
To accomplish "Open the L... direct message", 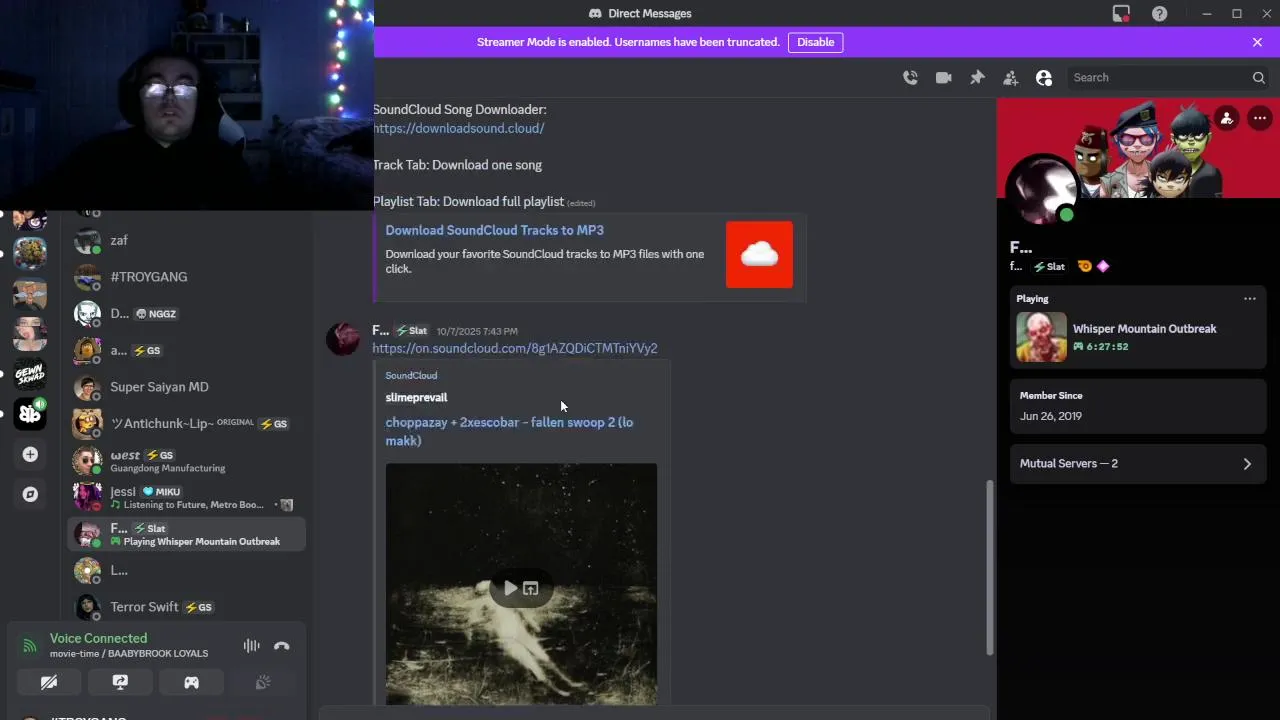I will 186,571.
